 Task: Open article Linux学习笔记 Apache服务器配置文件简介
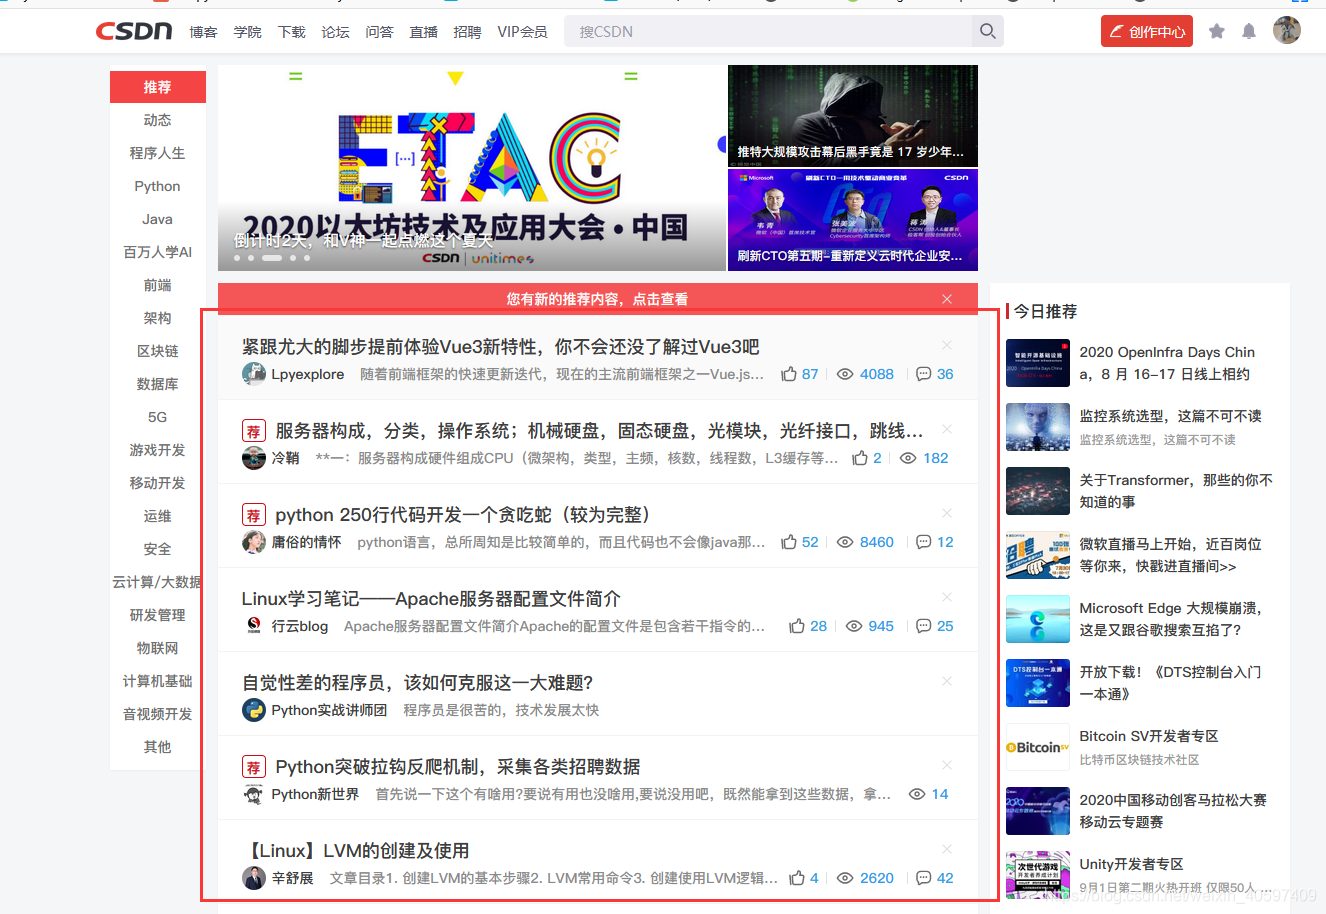click(431, 598)
